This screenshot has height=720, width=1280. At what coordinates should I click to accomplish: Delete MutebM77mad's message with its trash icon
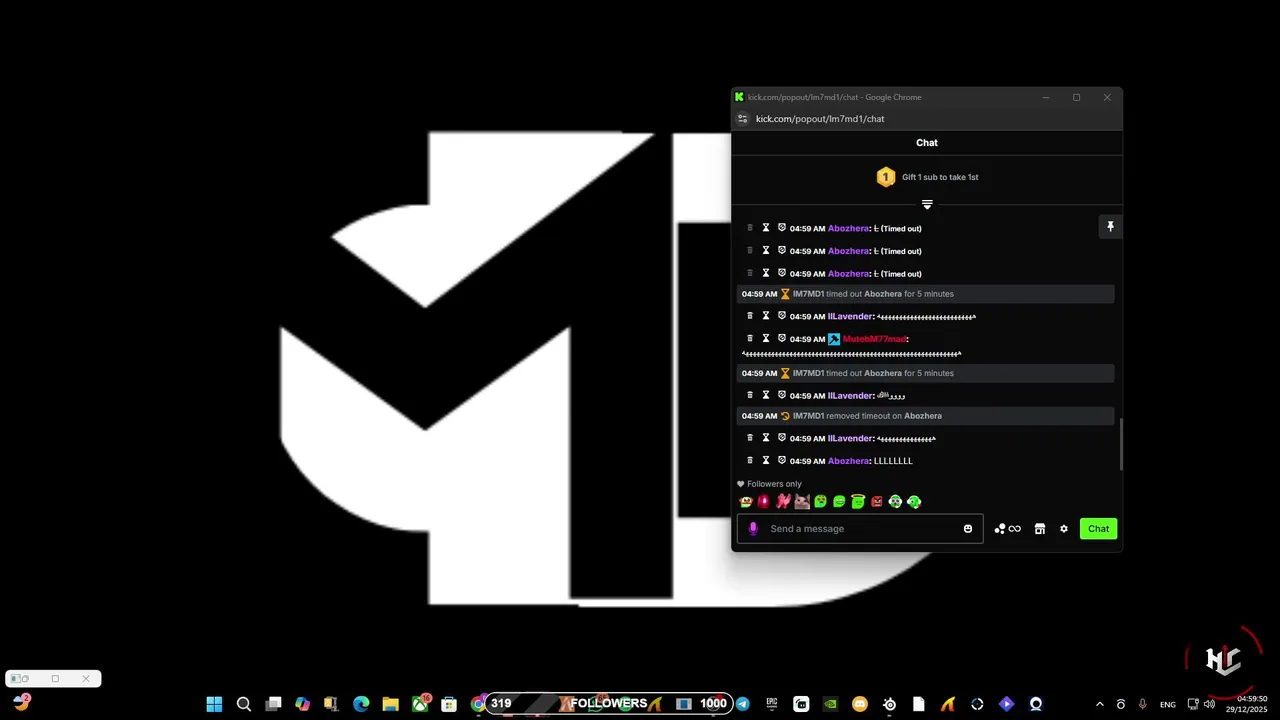pyautogui.click(x=750, y=339)
